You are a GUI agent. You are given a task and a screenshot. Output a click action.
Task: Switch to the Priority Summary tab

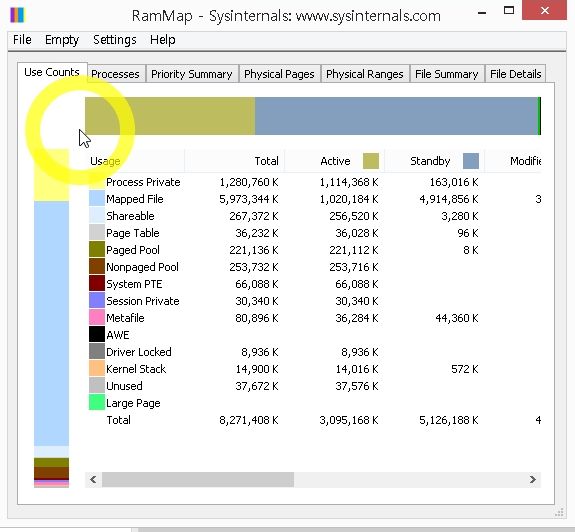pyautogui.click(x=192, y=74)
